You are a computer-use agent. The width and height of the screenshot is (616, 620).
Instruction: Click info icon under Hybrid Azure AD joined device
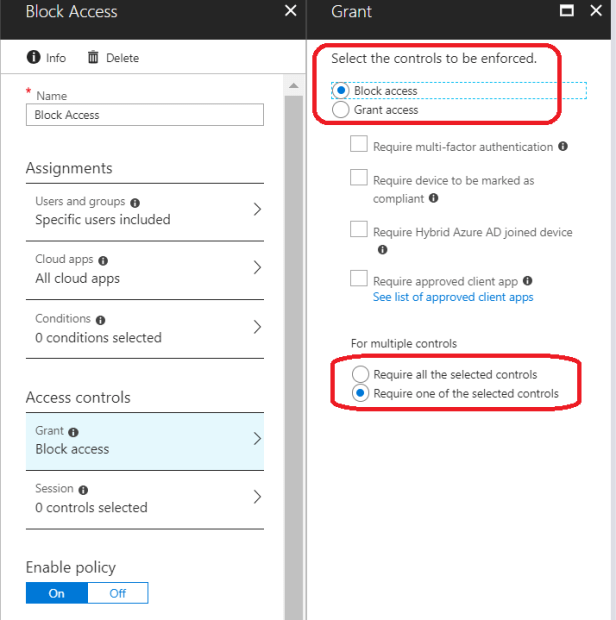coord(382,250)
